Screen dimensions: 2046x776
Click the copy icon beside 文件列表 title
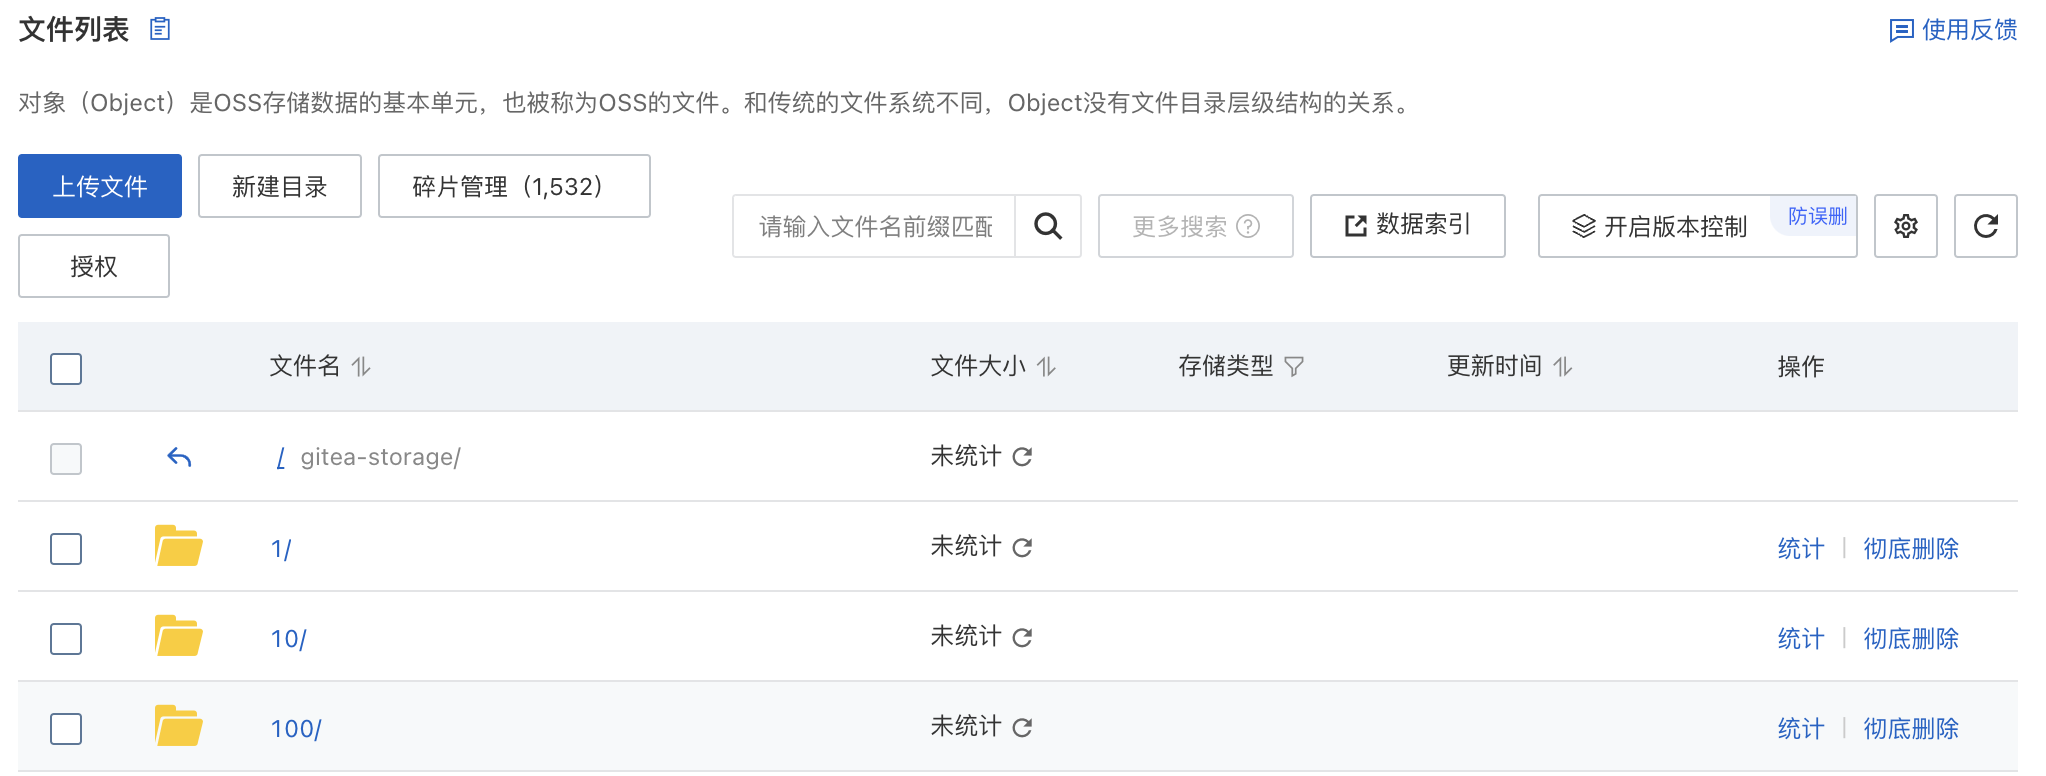[x=158, y=30]
